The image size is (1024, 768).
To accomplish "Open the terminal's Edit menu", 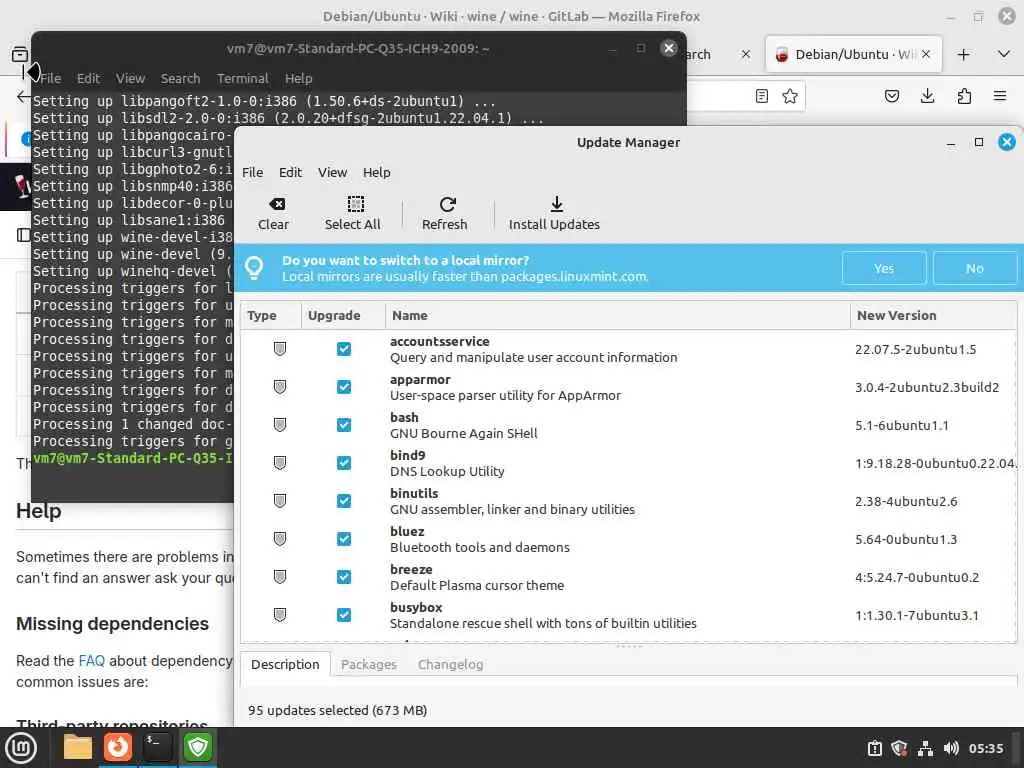I will point(88,78).
